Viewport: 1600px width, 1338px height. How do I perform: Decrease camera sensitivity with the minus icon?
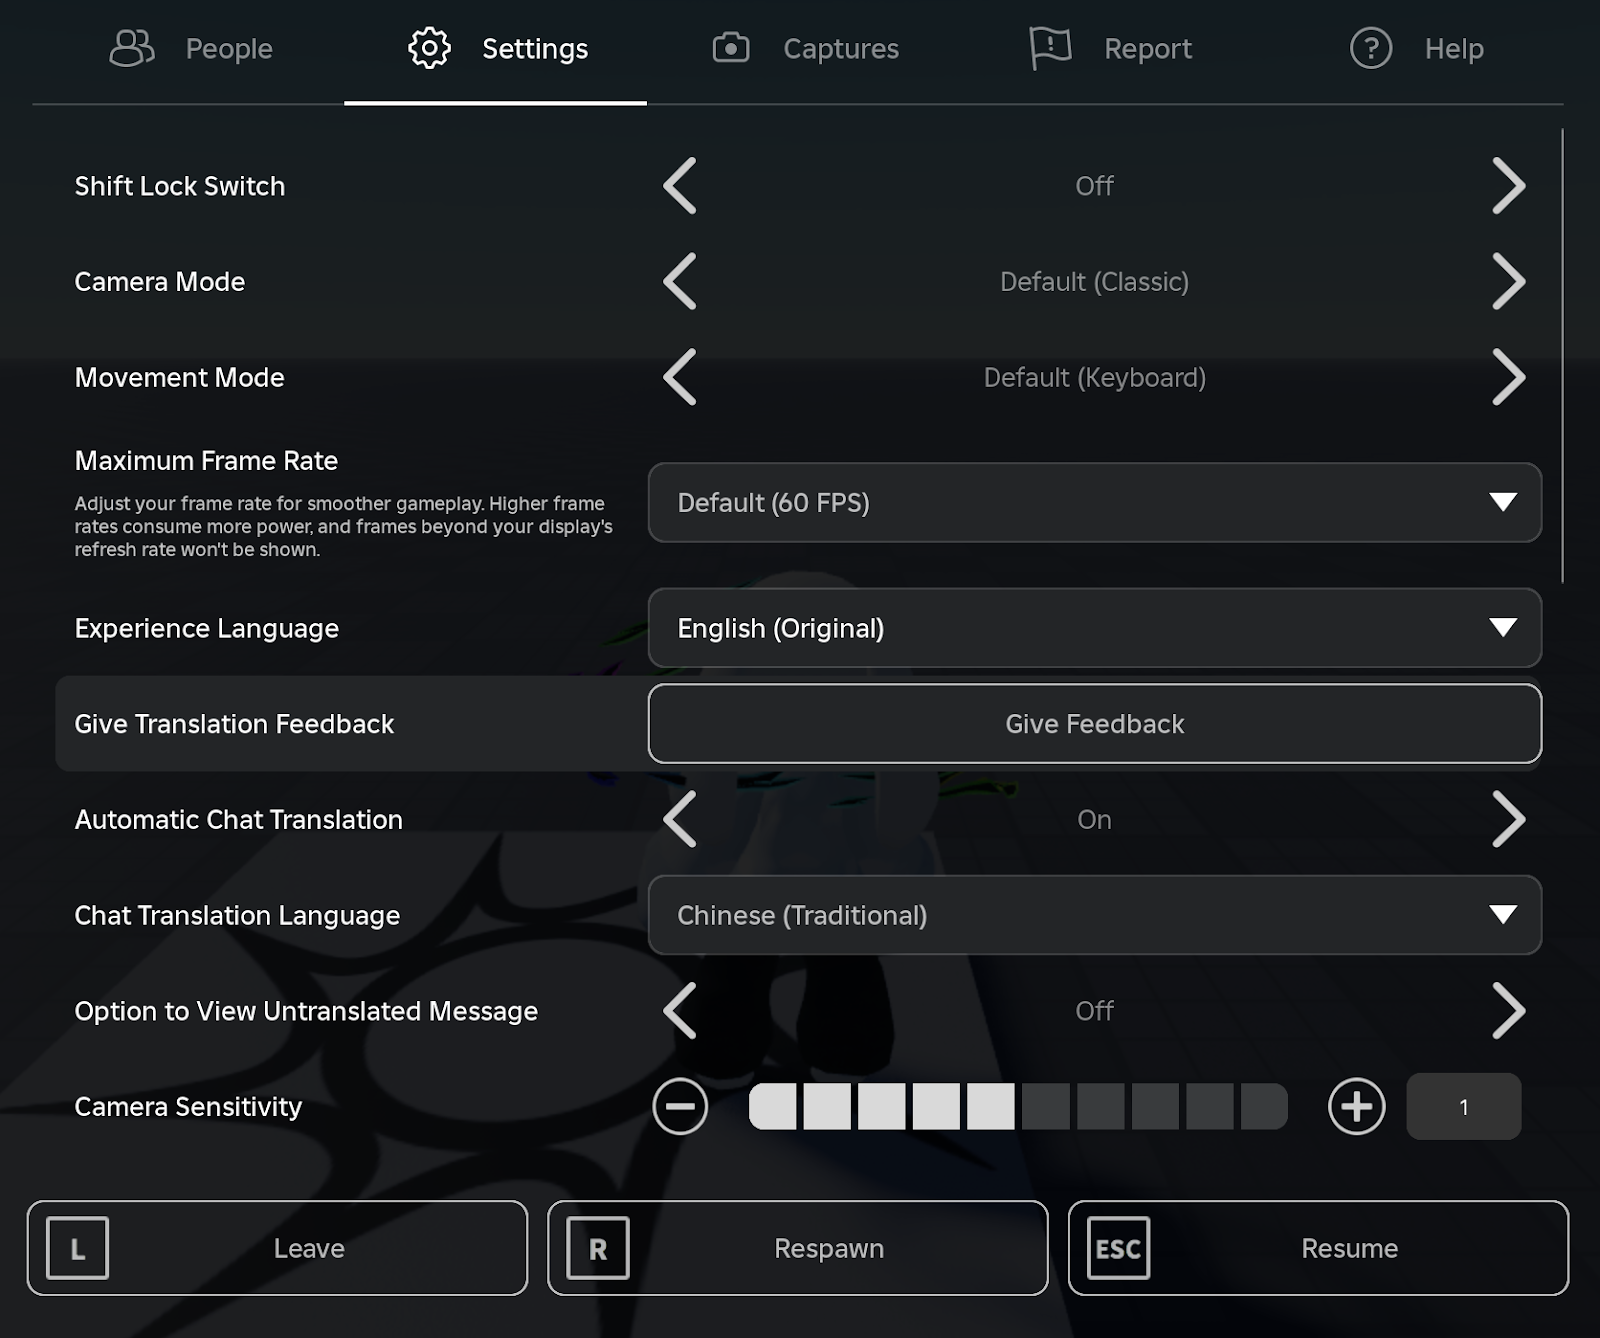click(x=681, y=1106)
